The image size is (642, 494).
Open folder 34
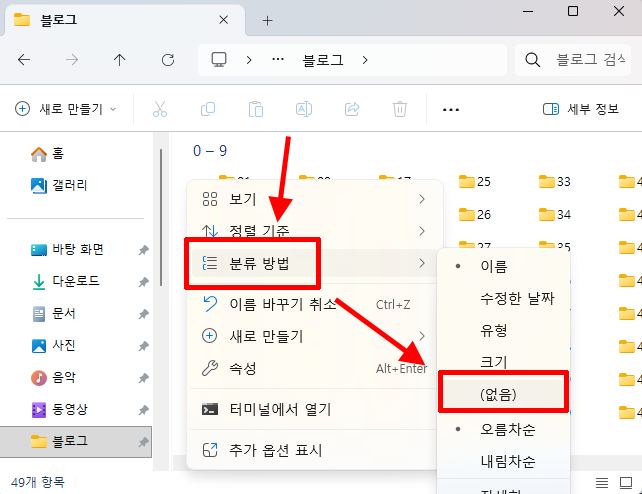click(x=555, y=214)
